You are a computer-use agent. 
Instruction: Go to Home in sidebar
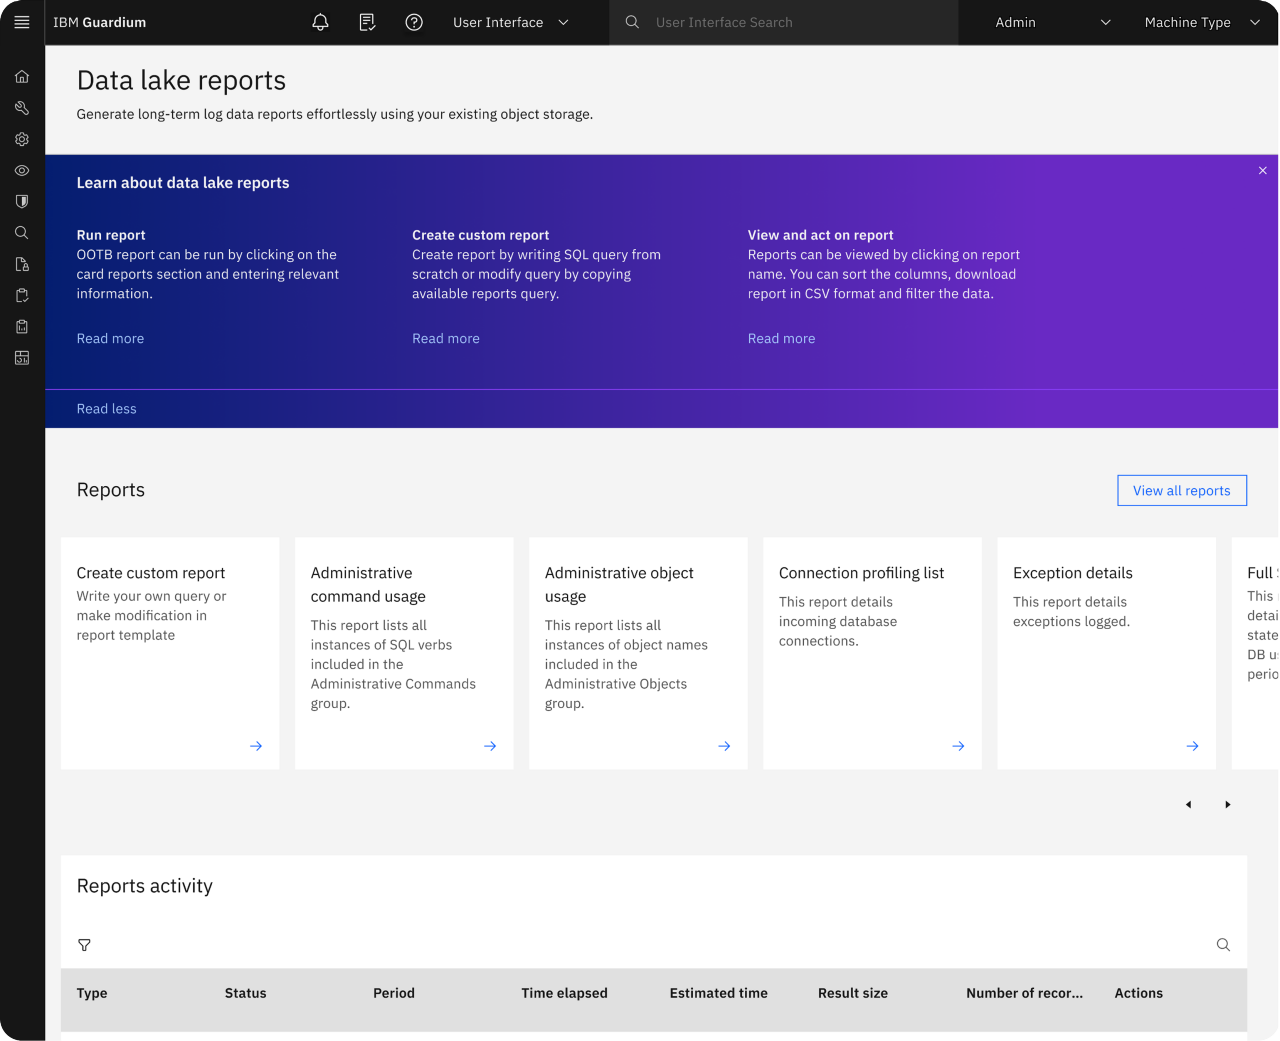point(22,77)
